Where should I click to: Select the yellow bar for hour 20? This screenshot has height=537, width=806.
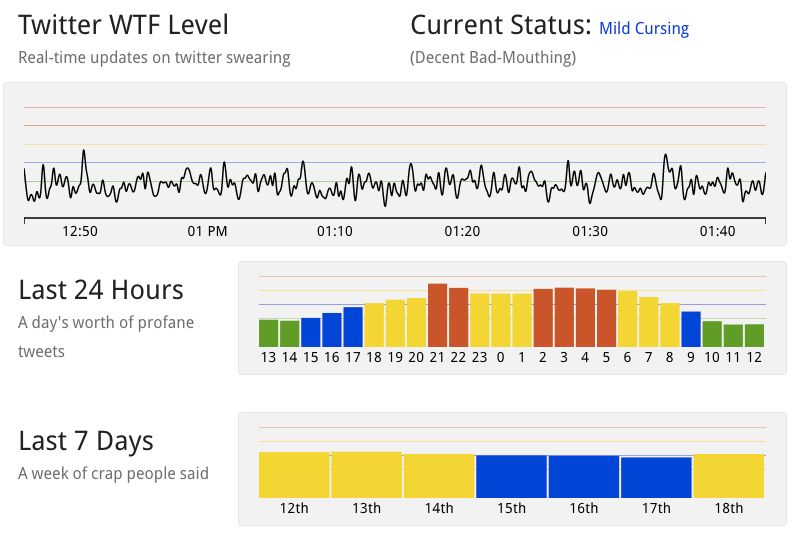coord(416,322)
